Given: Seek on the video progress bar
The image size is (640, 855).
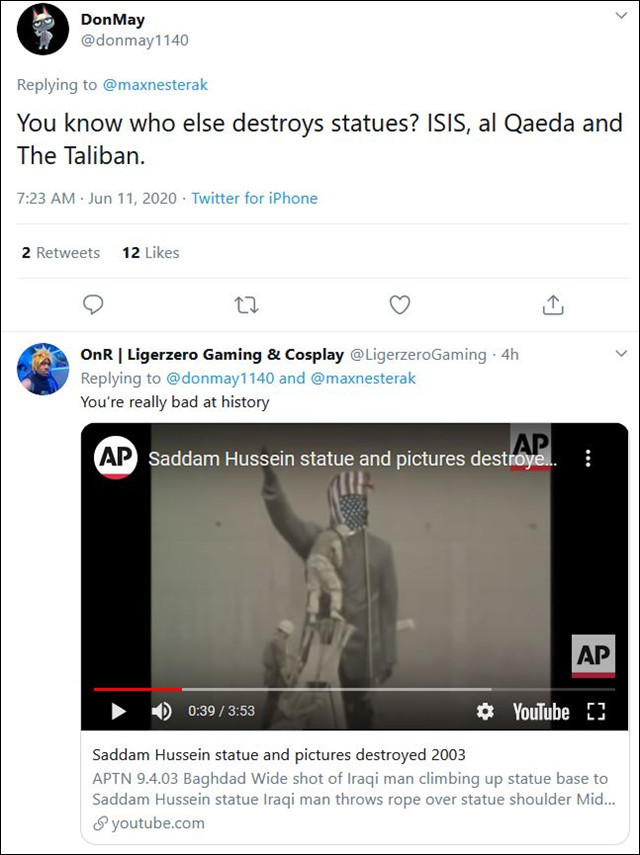Looking at the screenshot, I should pos(354,689).
